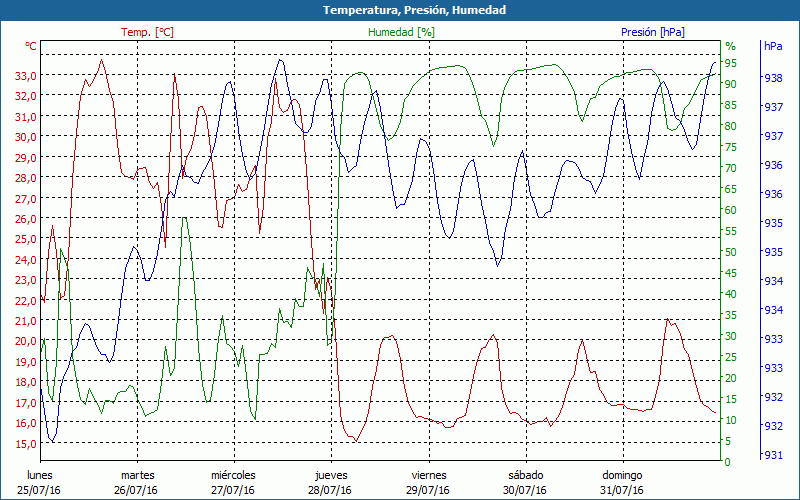The height and width of the screenshot is (500, 800).
Task: Click the chart title "Temperatura, Presión, Humedad"
Action: click(400, 10)
